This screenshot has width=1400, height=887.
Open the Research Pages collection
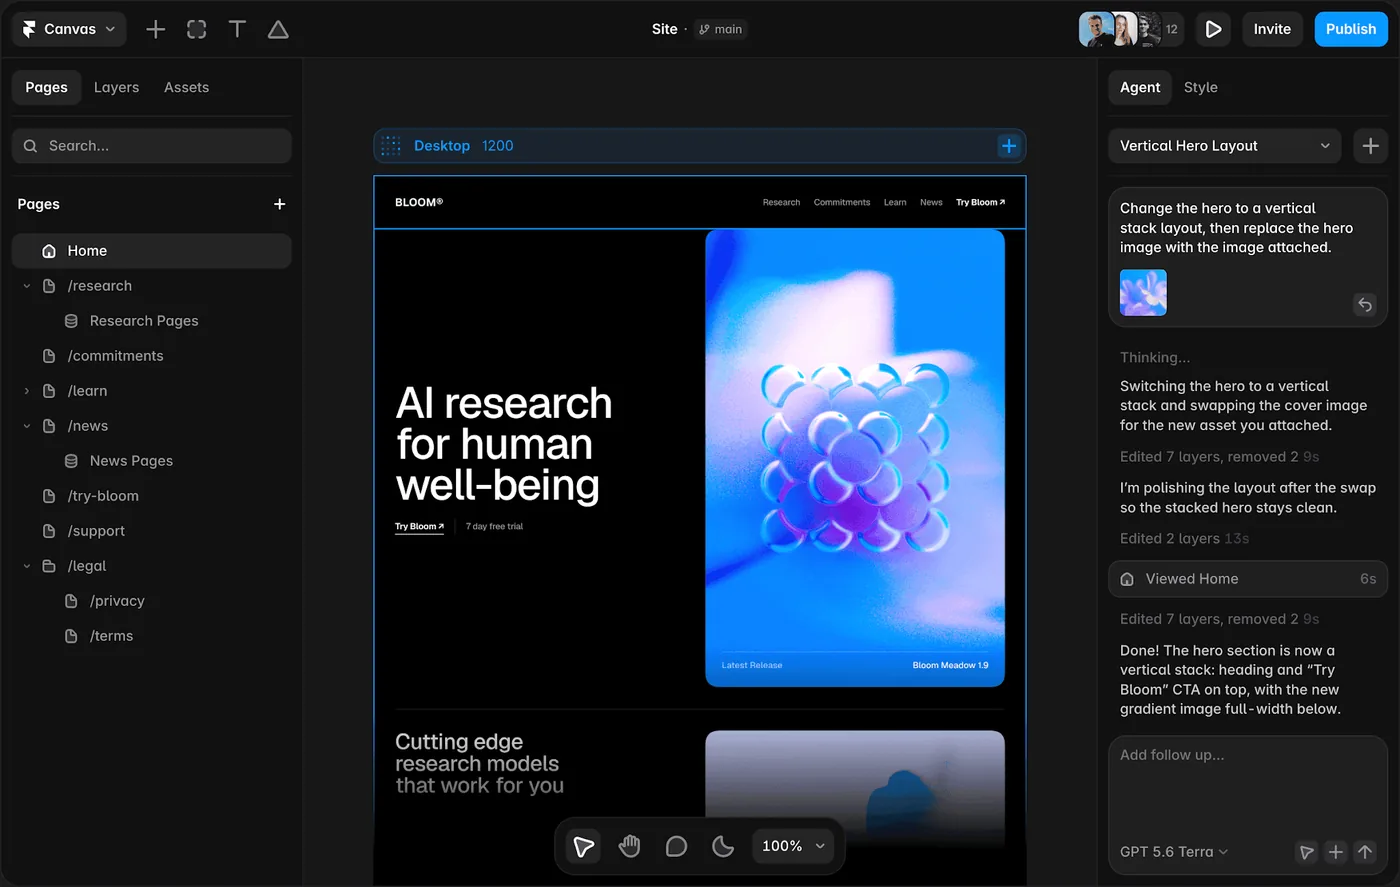tap(144, 321)
